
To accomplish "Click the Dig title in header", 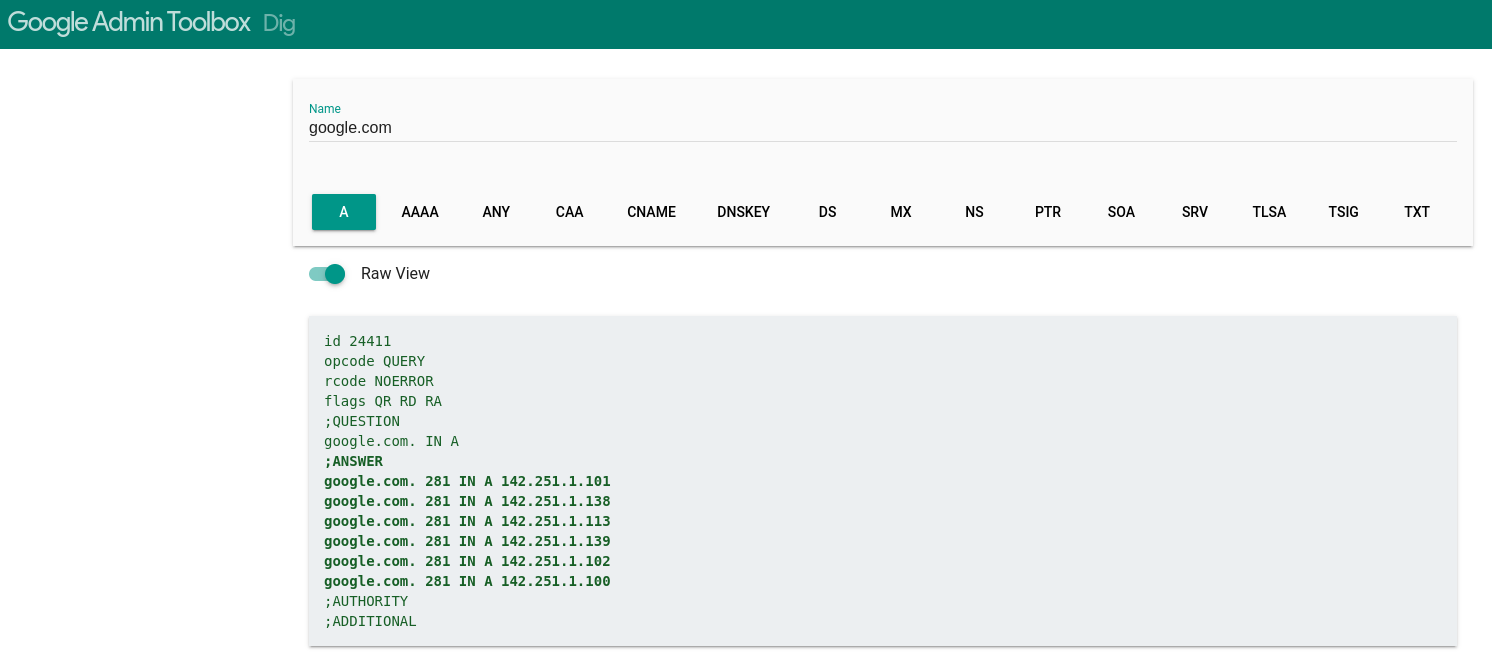I will (279, 24).
